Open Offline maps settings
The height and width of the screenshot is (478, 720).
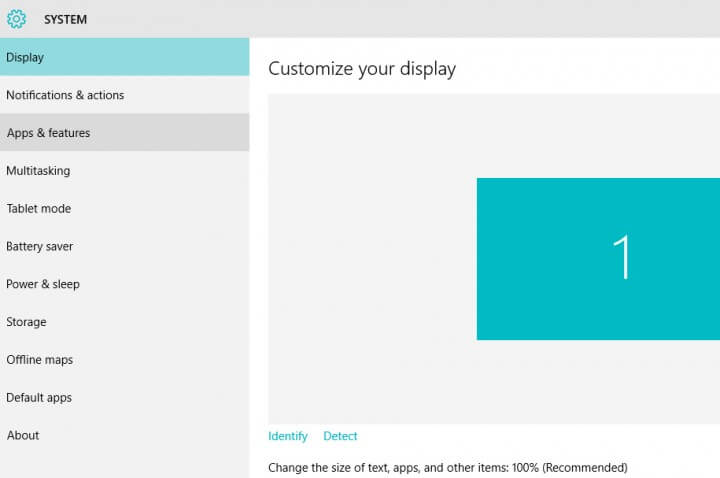124,360
